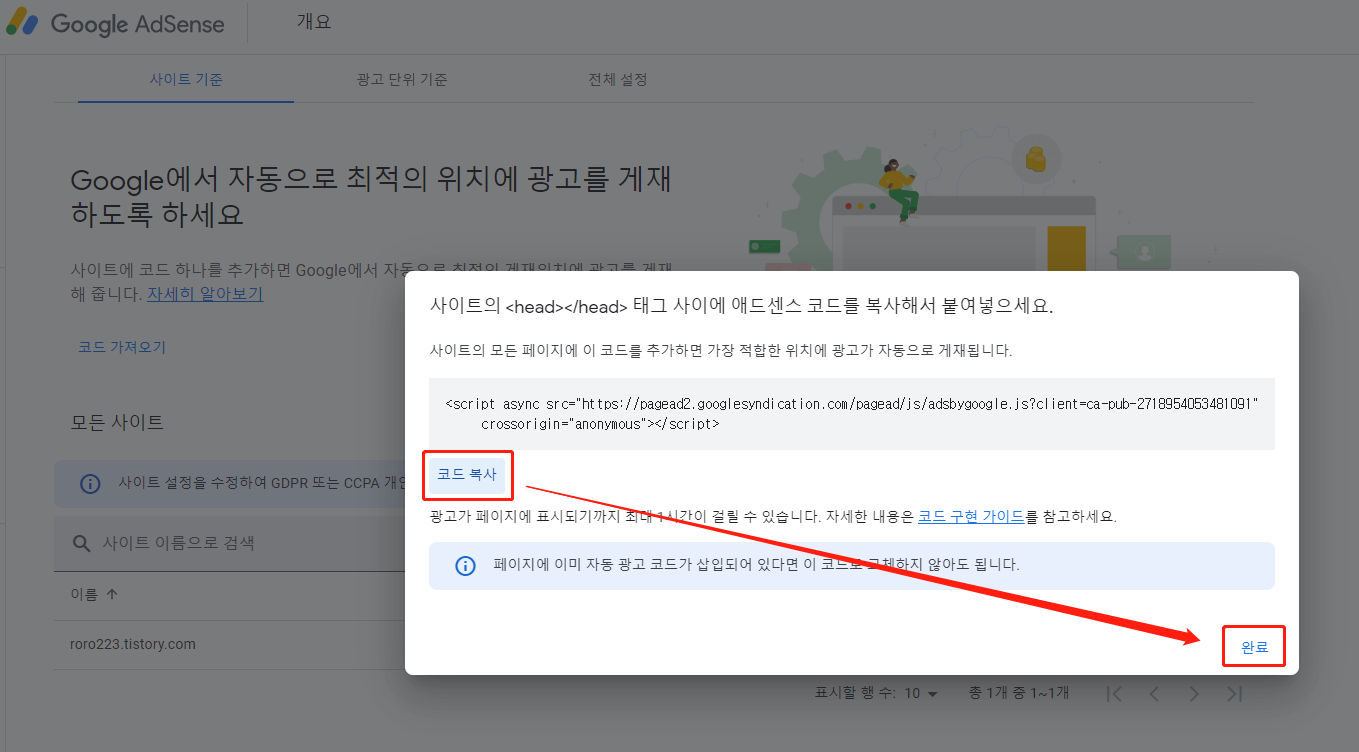Click the 모든 사이트 heading
This screenshot has height=752, width=1359.
coord(117,422)
